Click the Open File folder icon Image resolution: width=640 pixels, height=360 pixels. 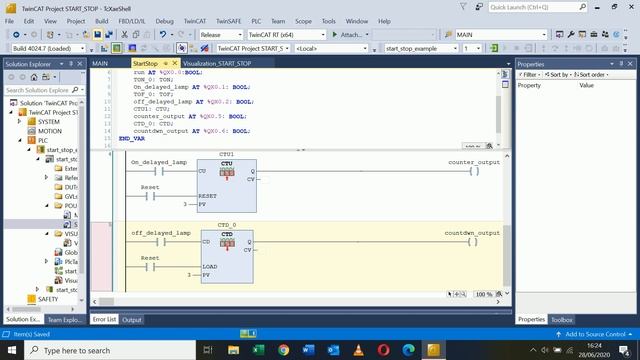(x=86, y=35)
